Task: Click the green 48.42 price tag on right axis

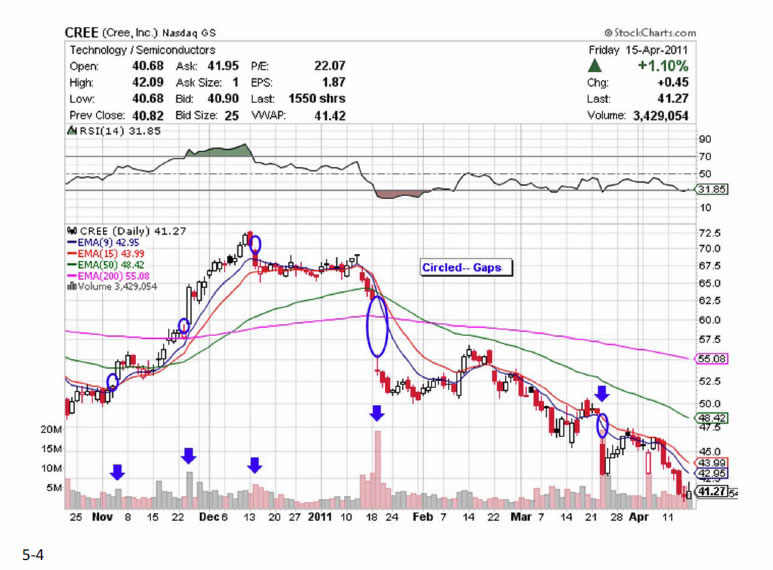Action: (x=712, y=418)
